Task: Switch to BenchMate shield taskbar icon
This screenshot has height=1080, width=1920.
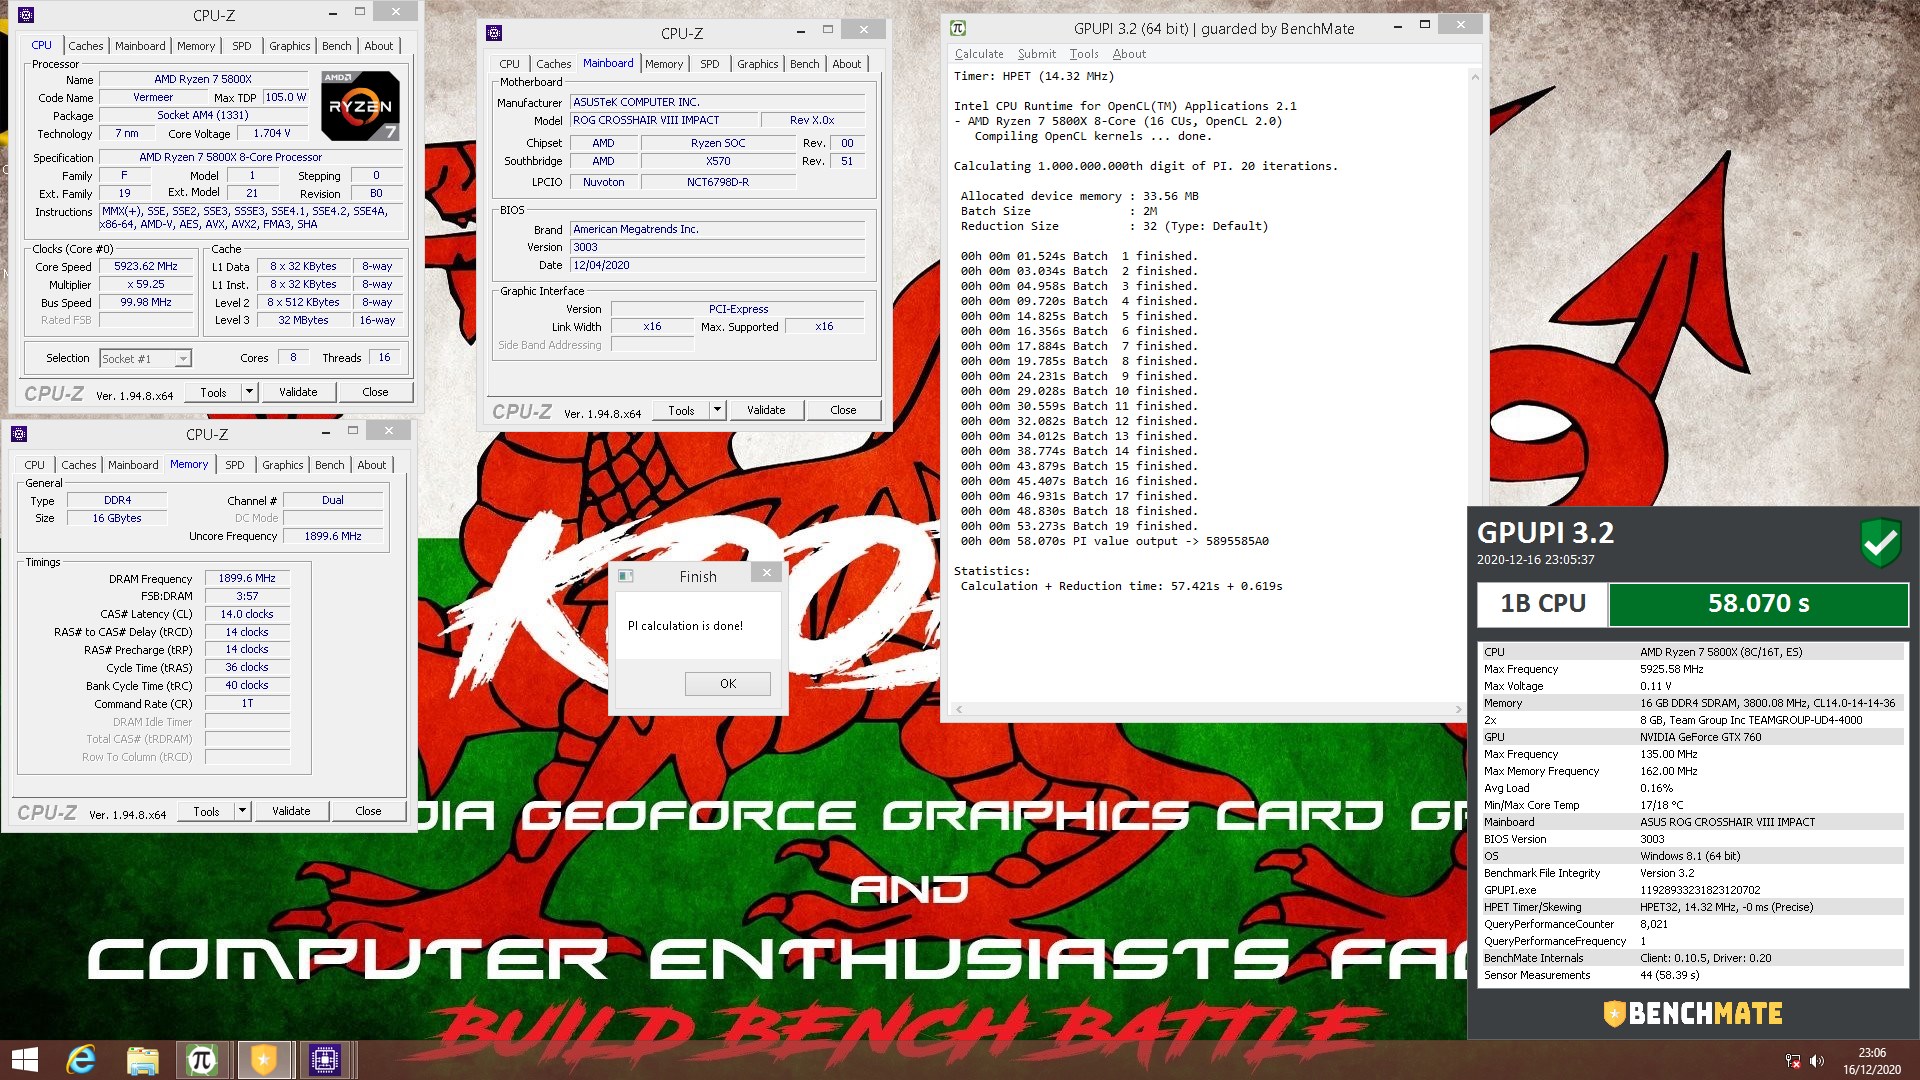Action: (263, 1060)
